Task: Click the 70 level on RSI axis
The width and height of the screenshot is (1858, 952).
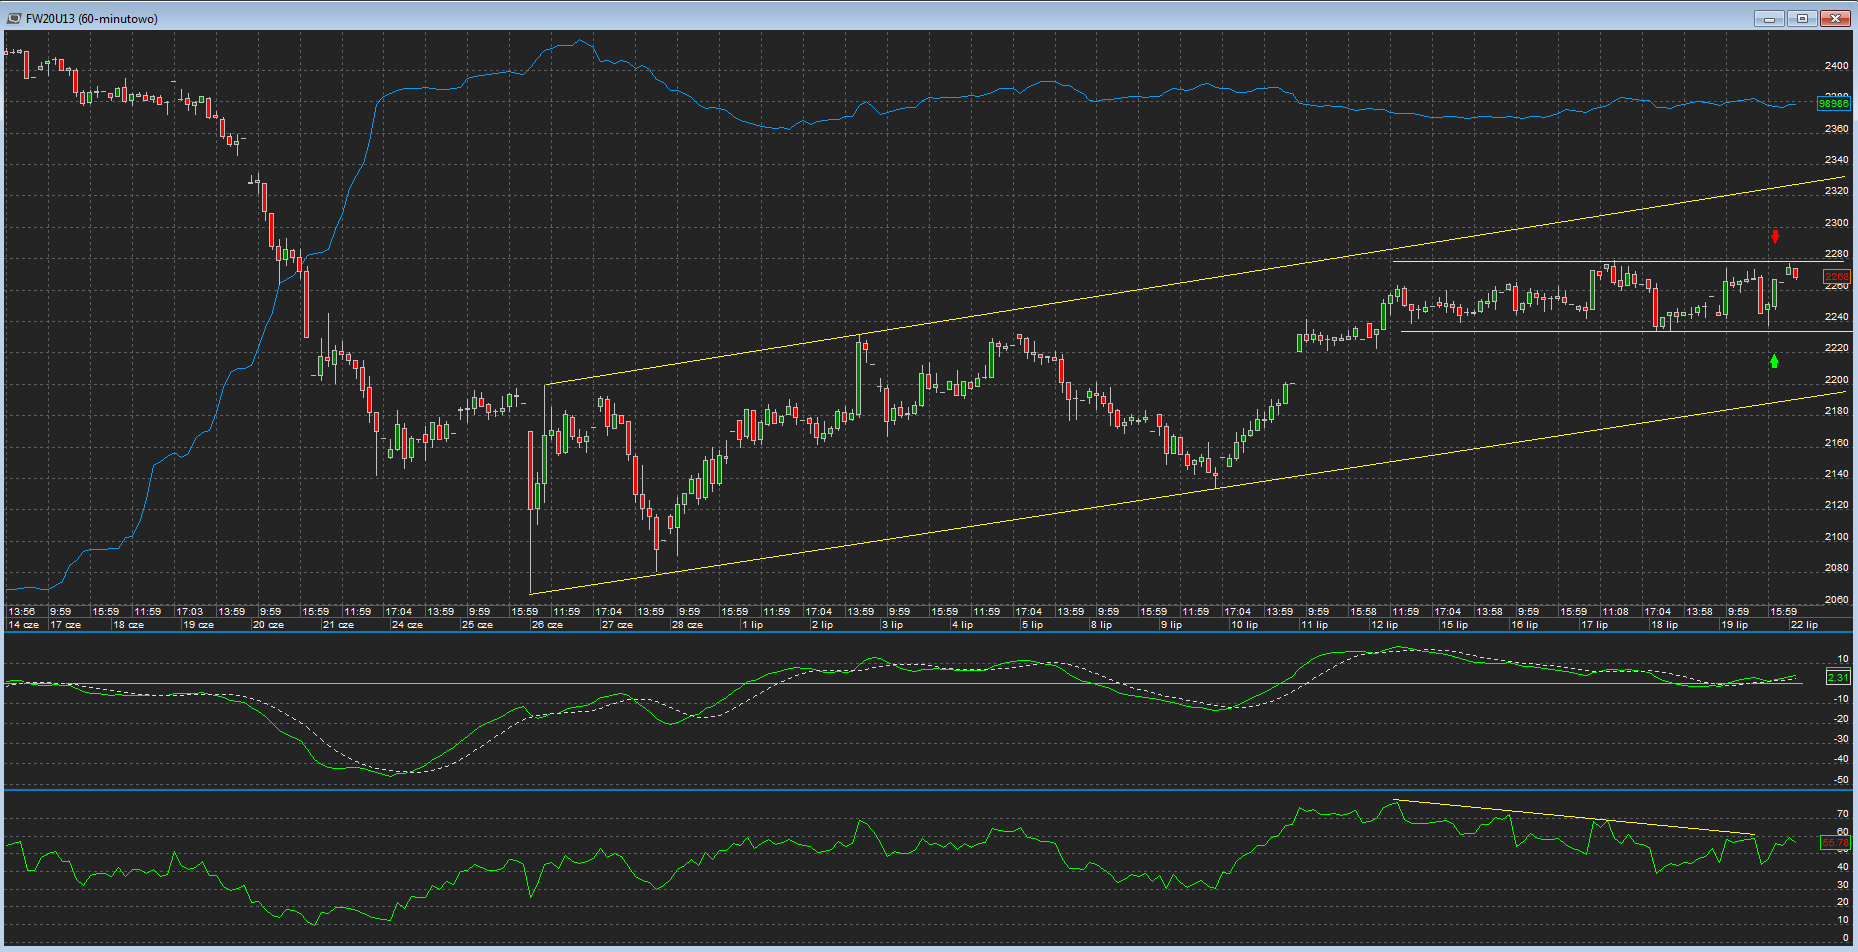Action: coord(1843,814)
